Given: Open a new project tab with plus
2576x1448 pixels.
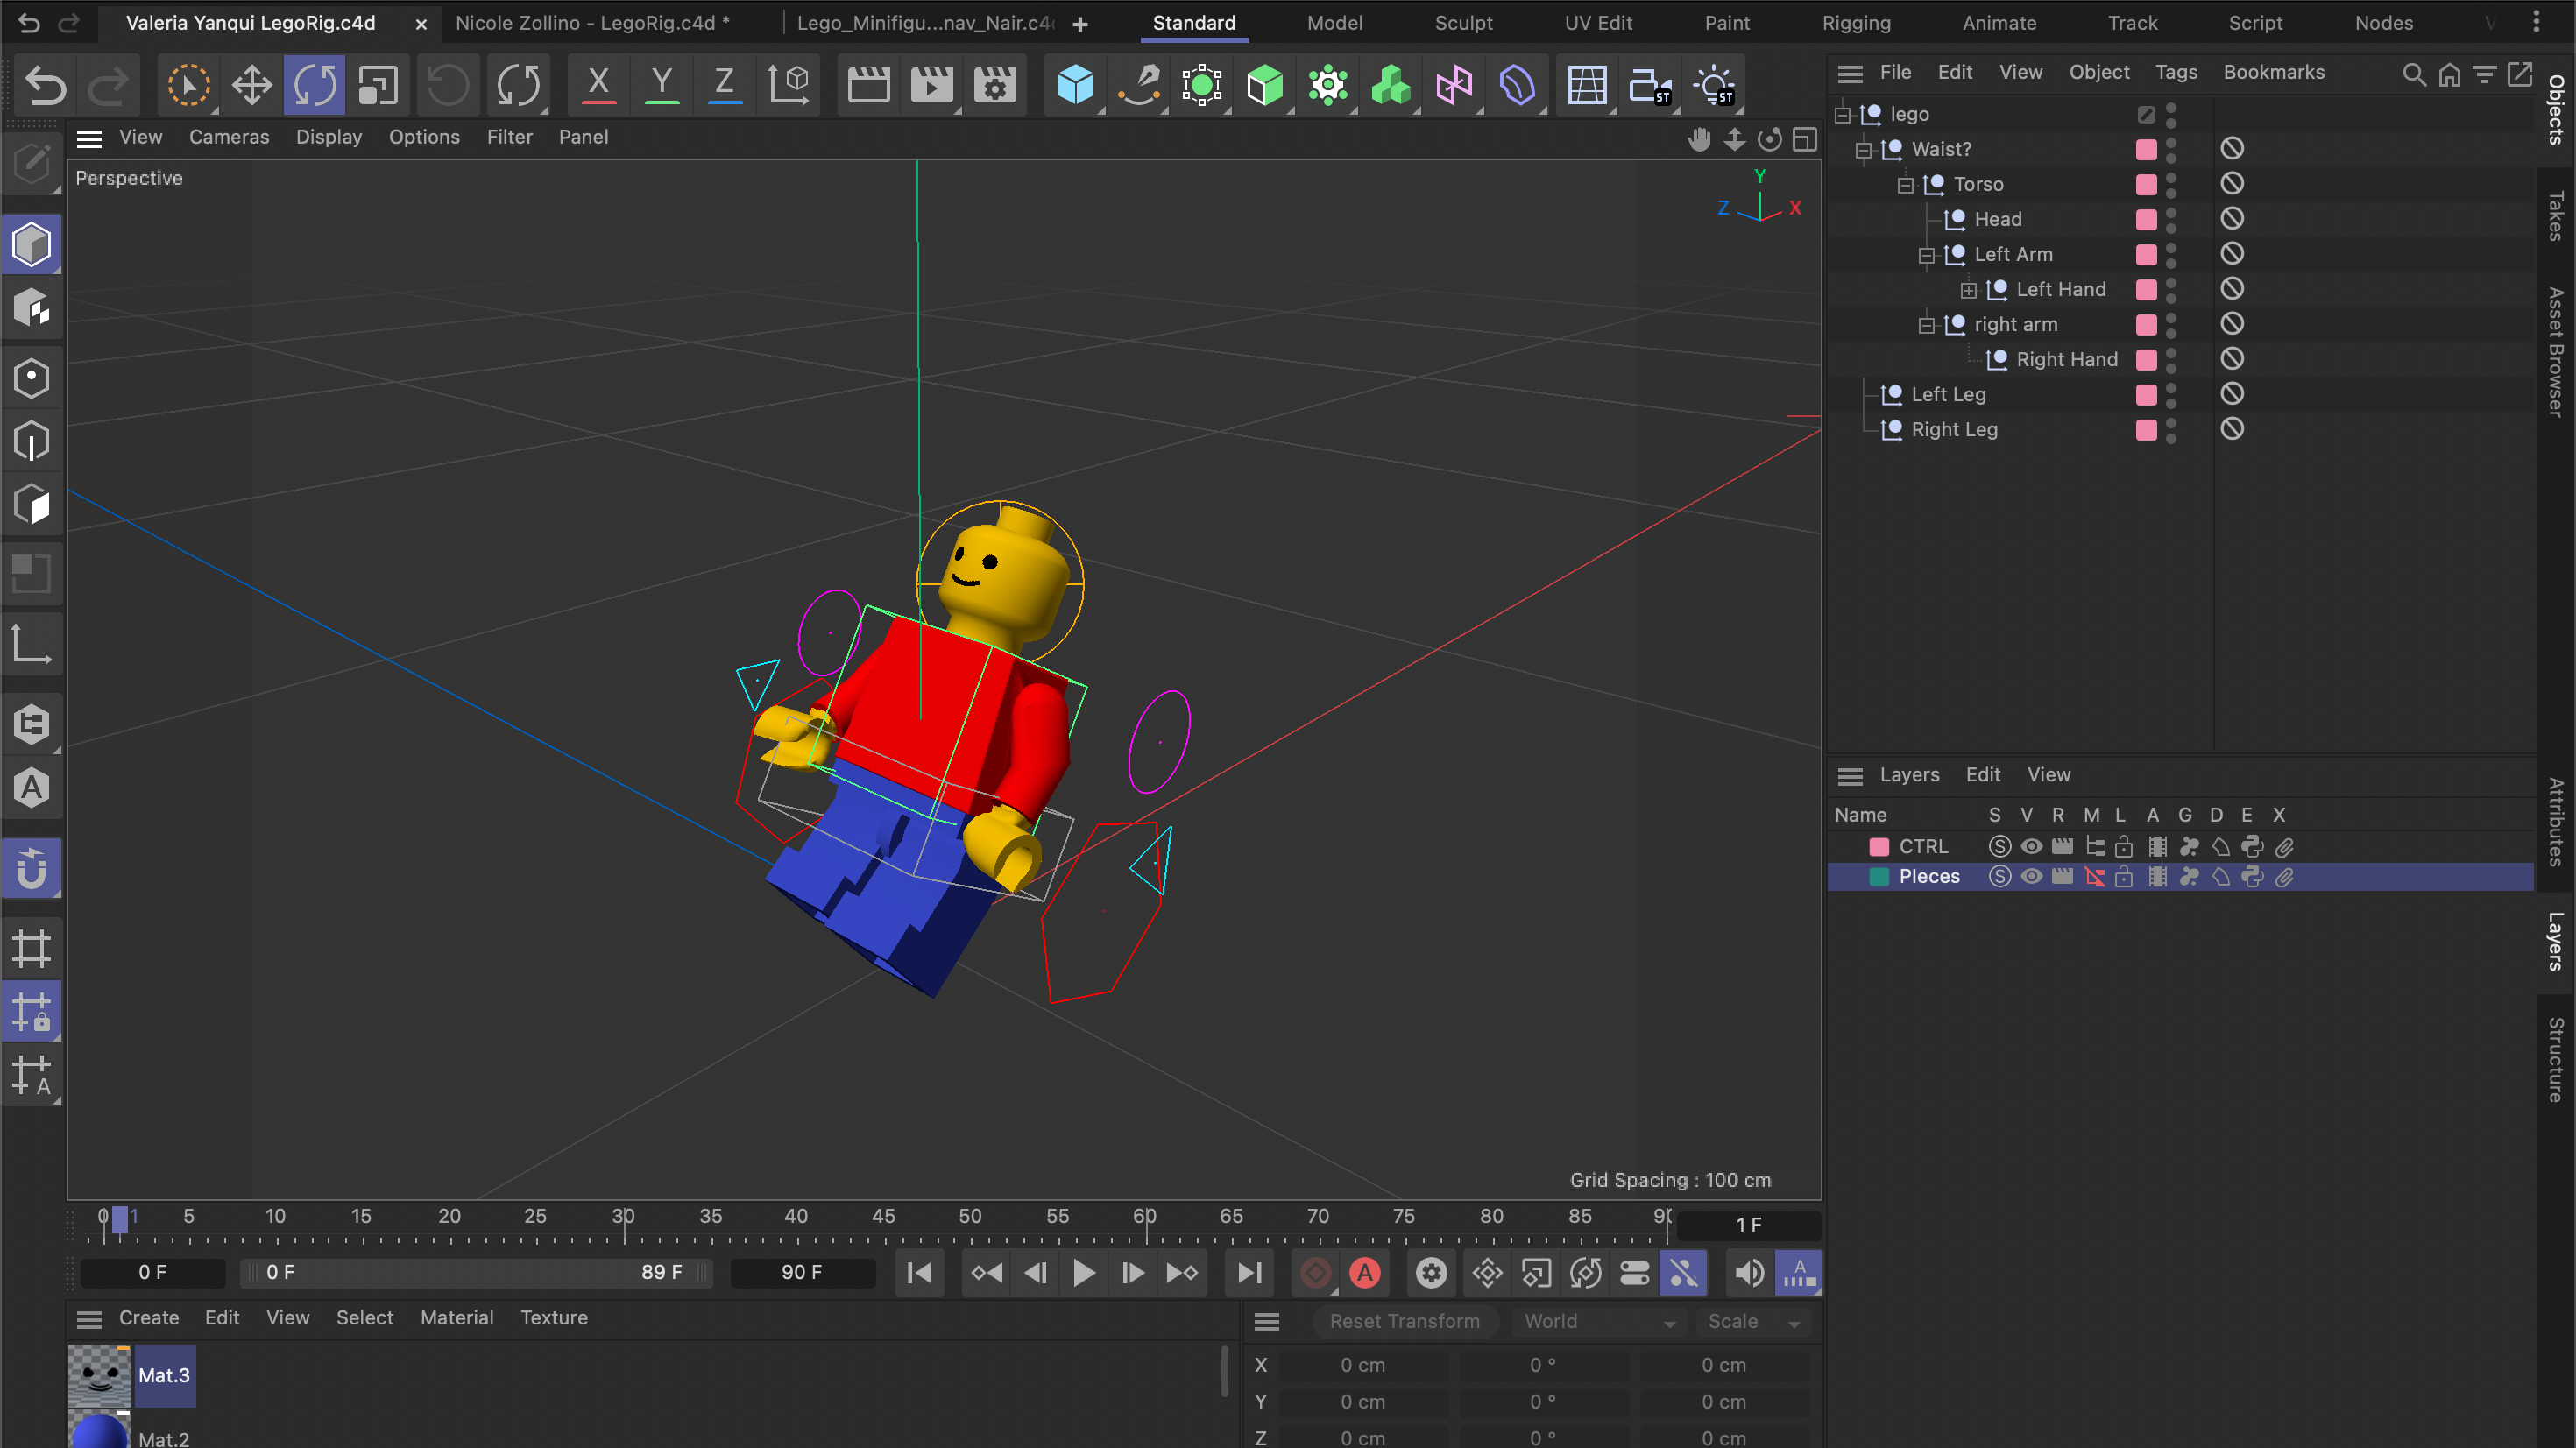Looking at the screenshot, I should click(x=1080, y=23).
